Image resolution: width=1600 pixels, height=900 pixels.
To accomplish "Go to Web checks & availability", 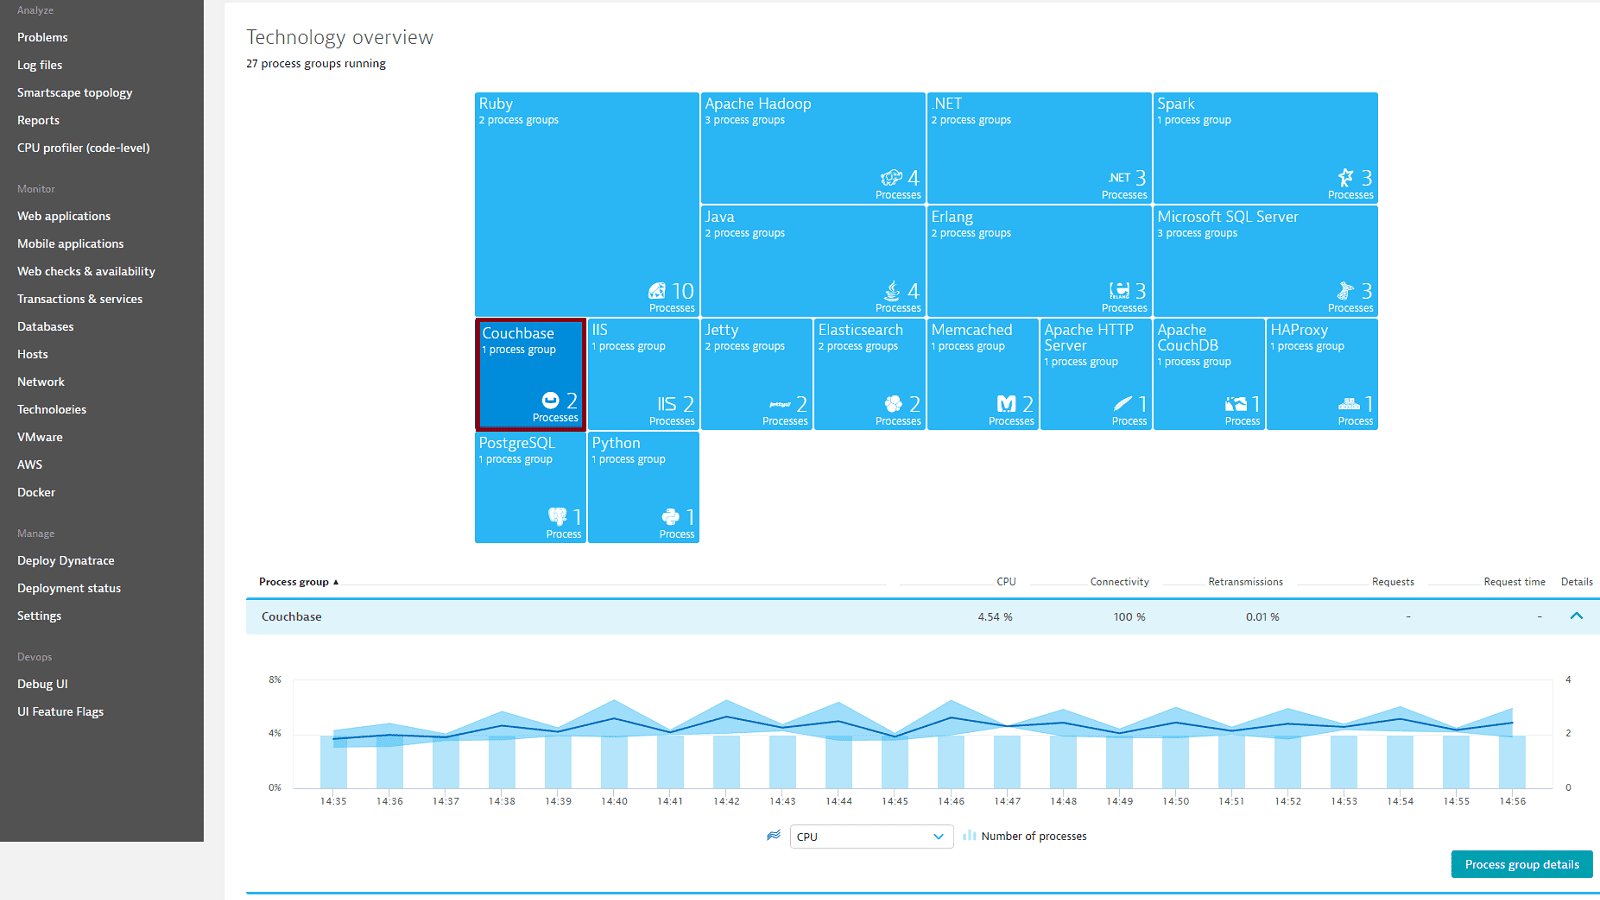I will (86, 272).
